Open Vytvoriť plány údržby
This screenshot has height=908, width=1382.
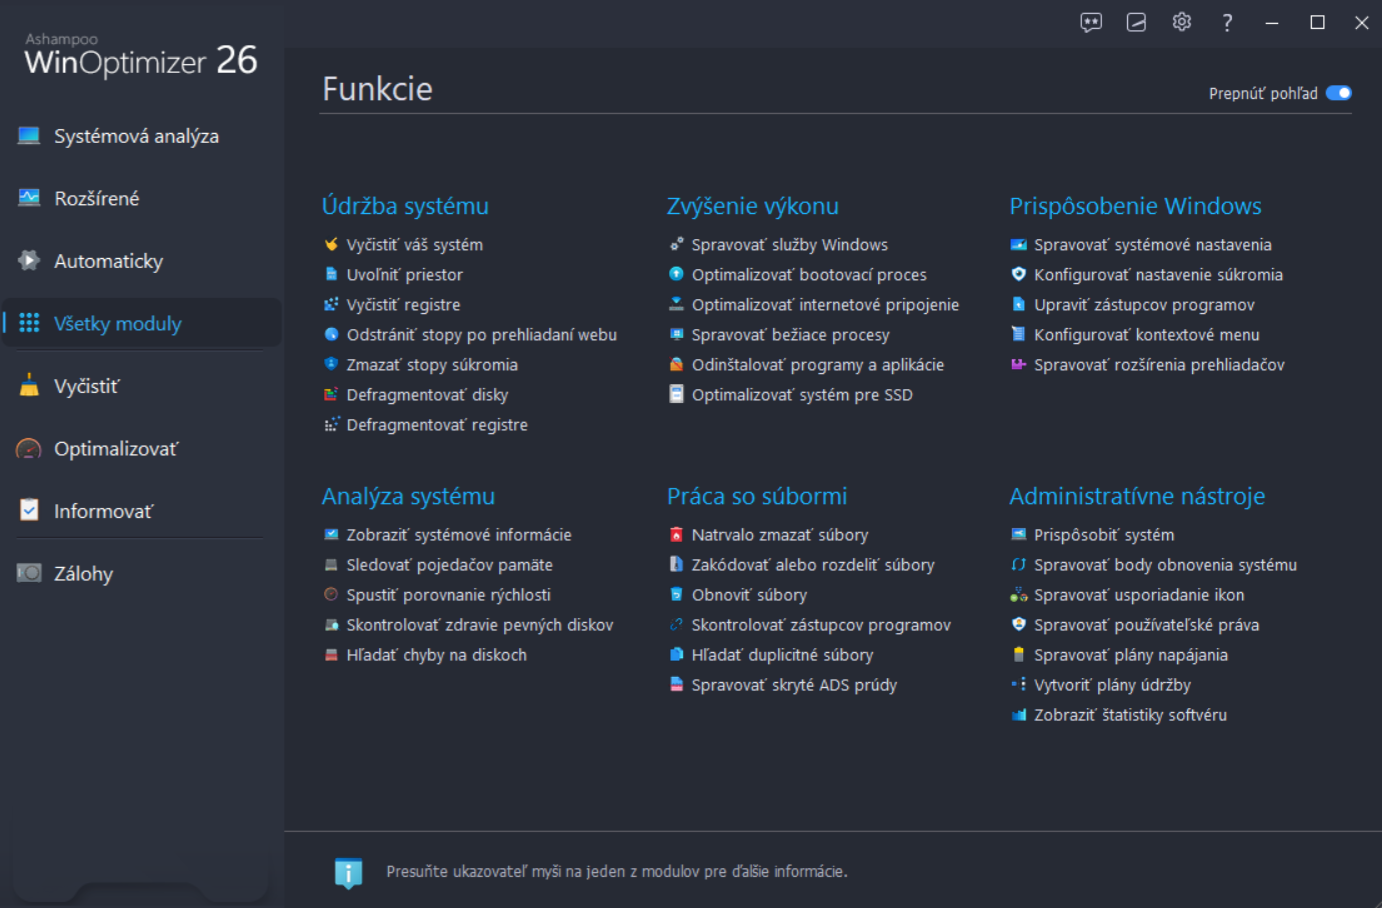click(x=1112, y=685)
